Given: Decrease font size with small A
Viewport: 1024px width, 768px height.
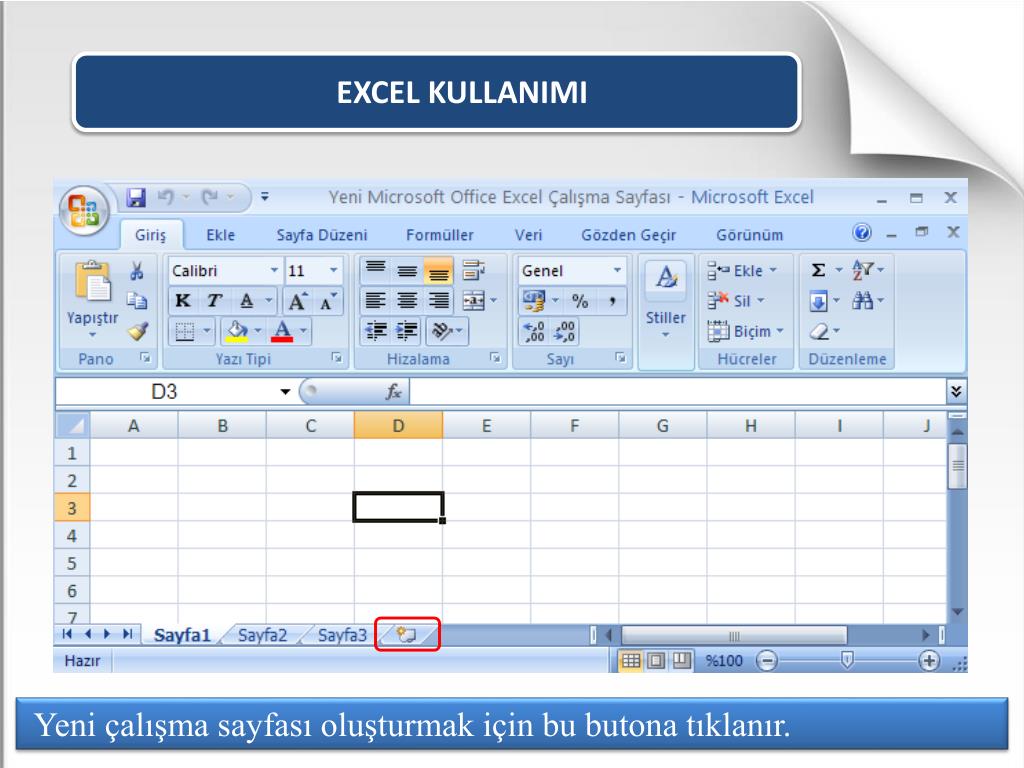Looking at the screenshot, I should (328, 302).
